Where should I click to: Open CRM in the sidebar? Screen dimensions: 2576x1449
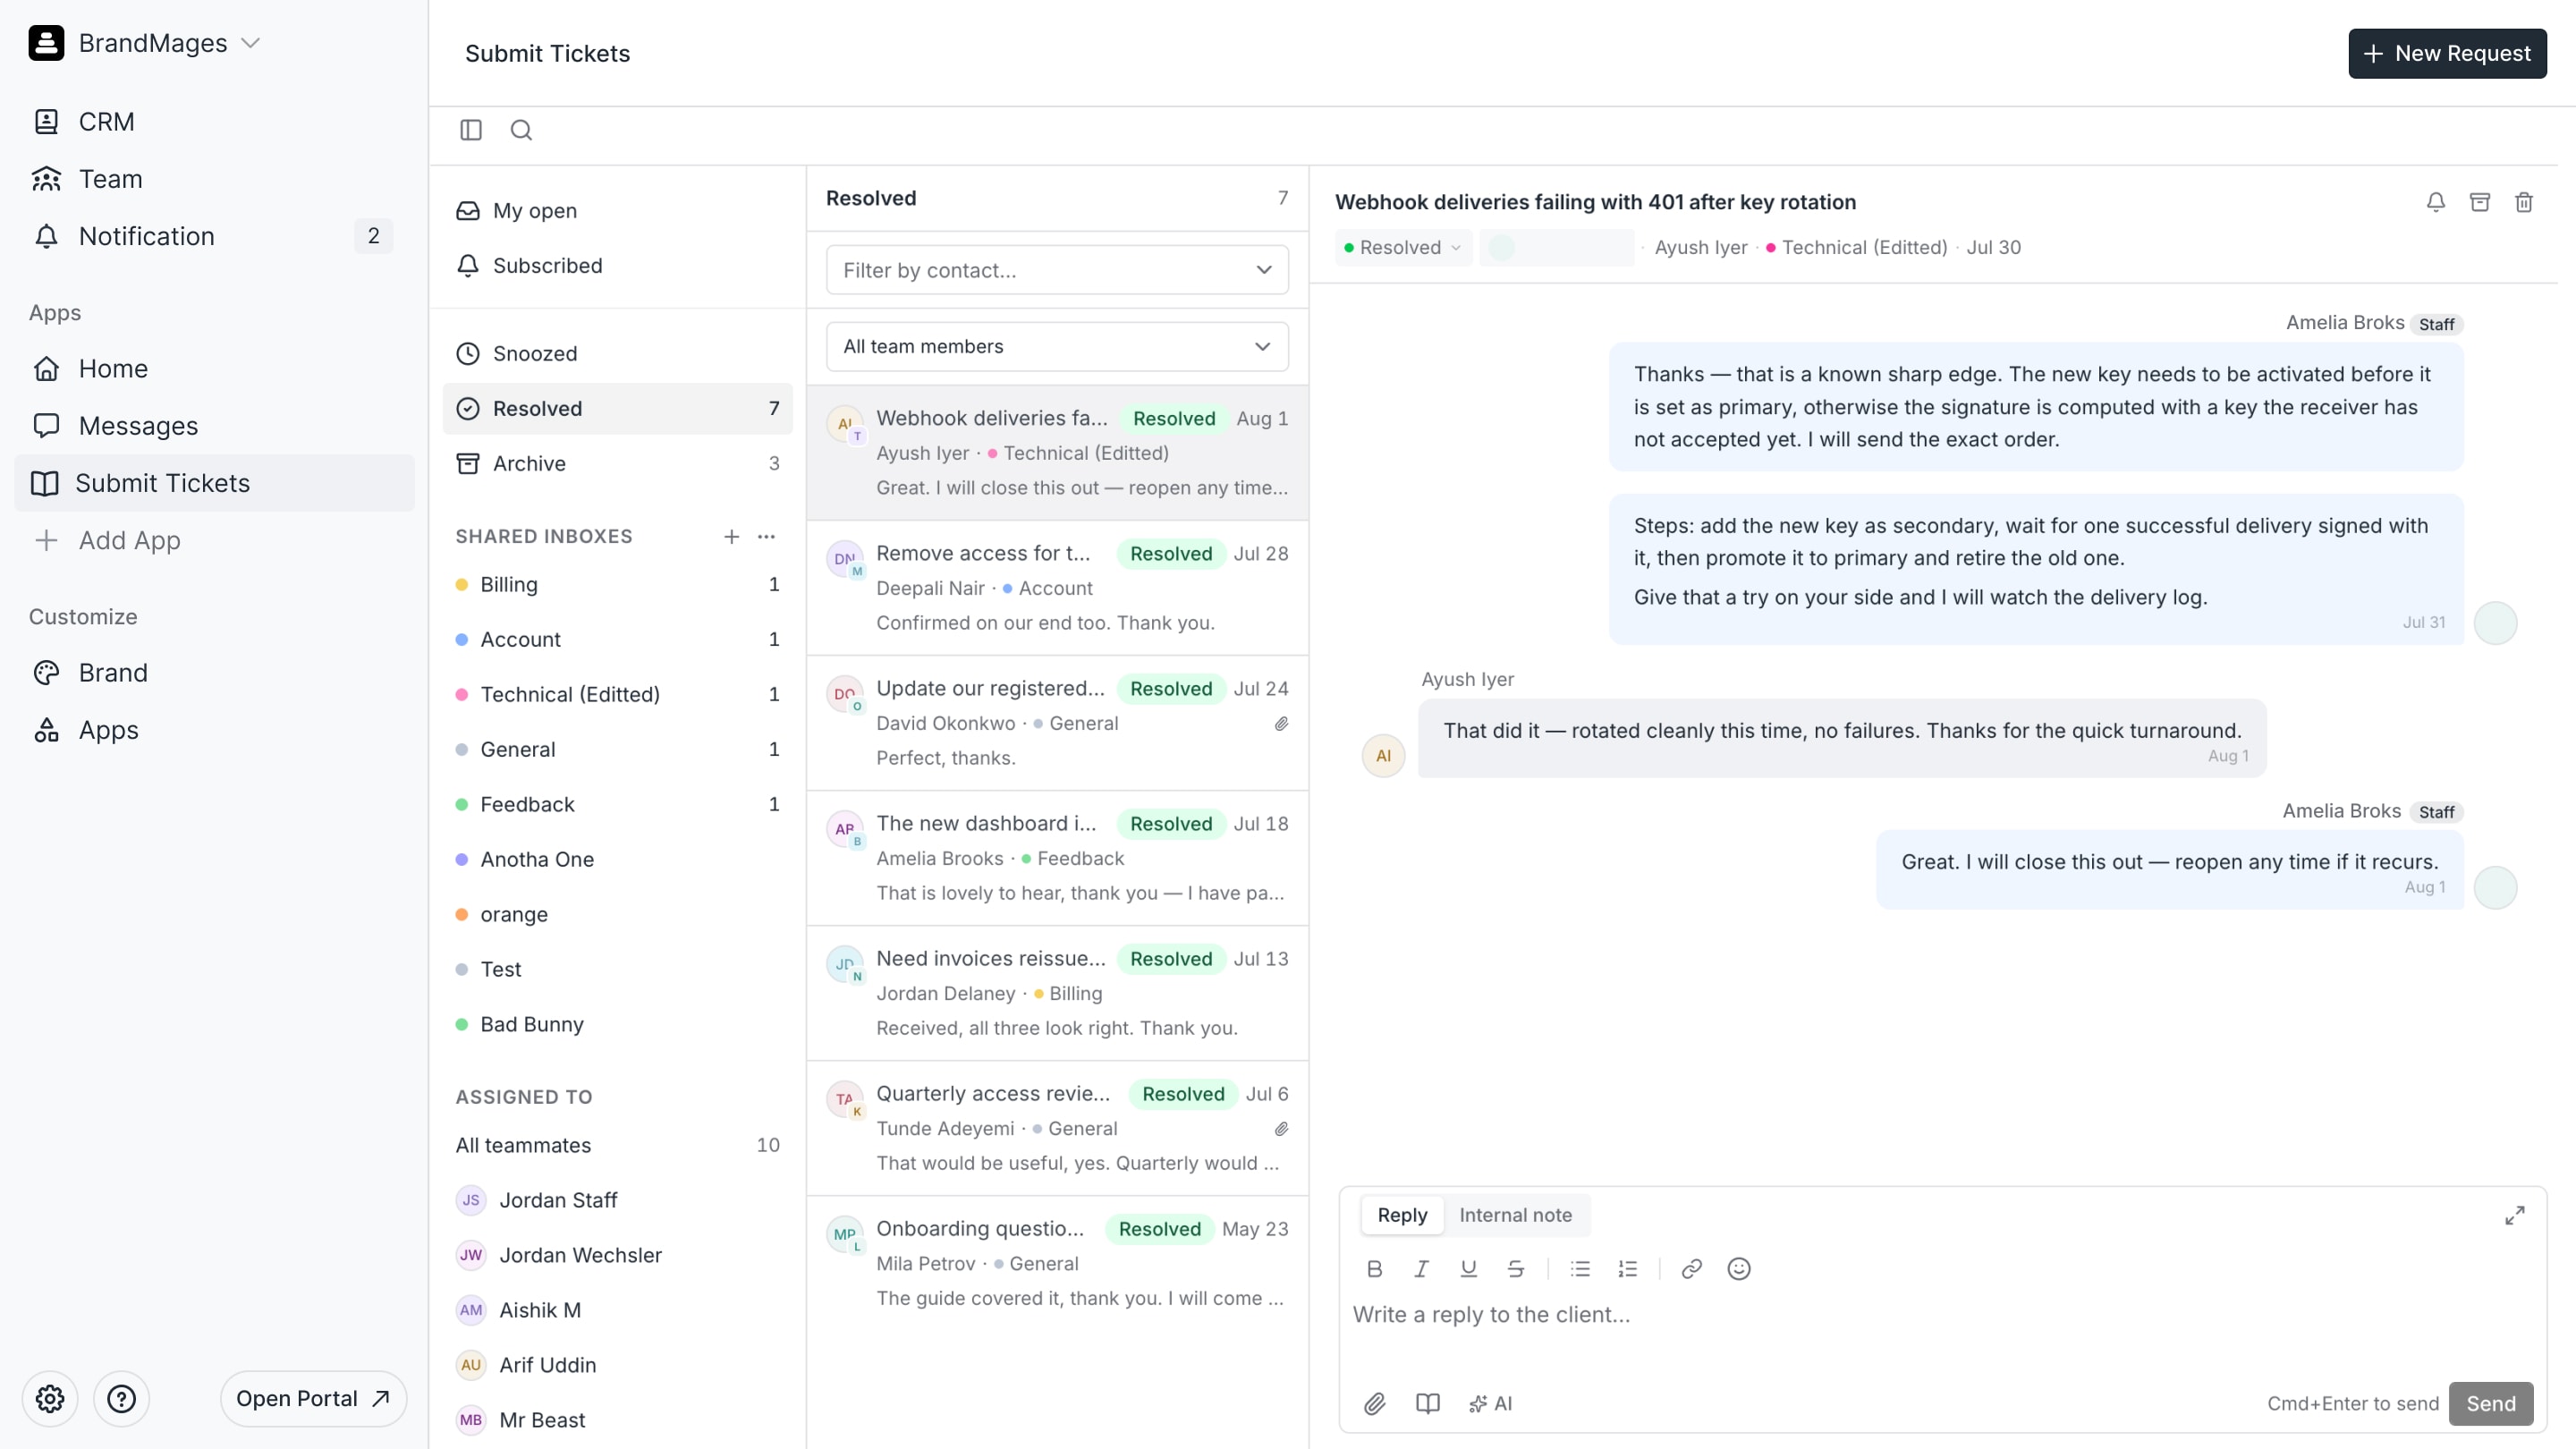click(214, 122)
